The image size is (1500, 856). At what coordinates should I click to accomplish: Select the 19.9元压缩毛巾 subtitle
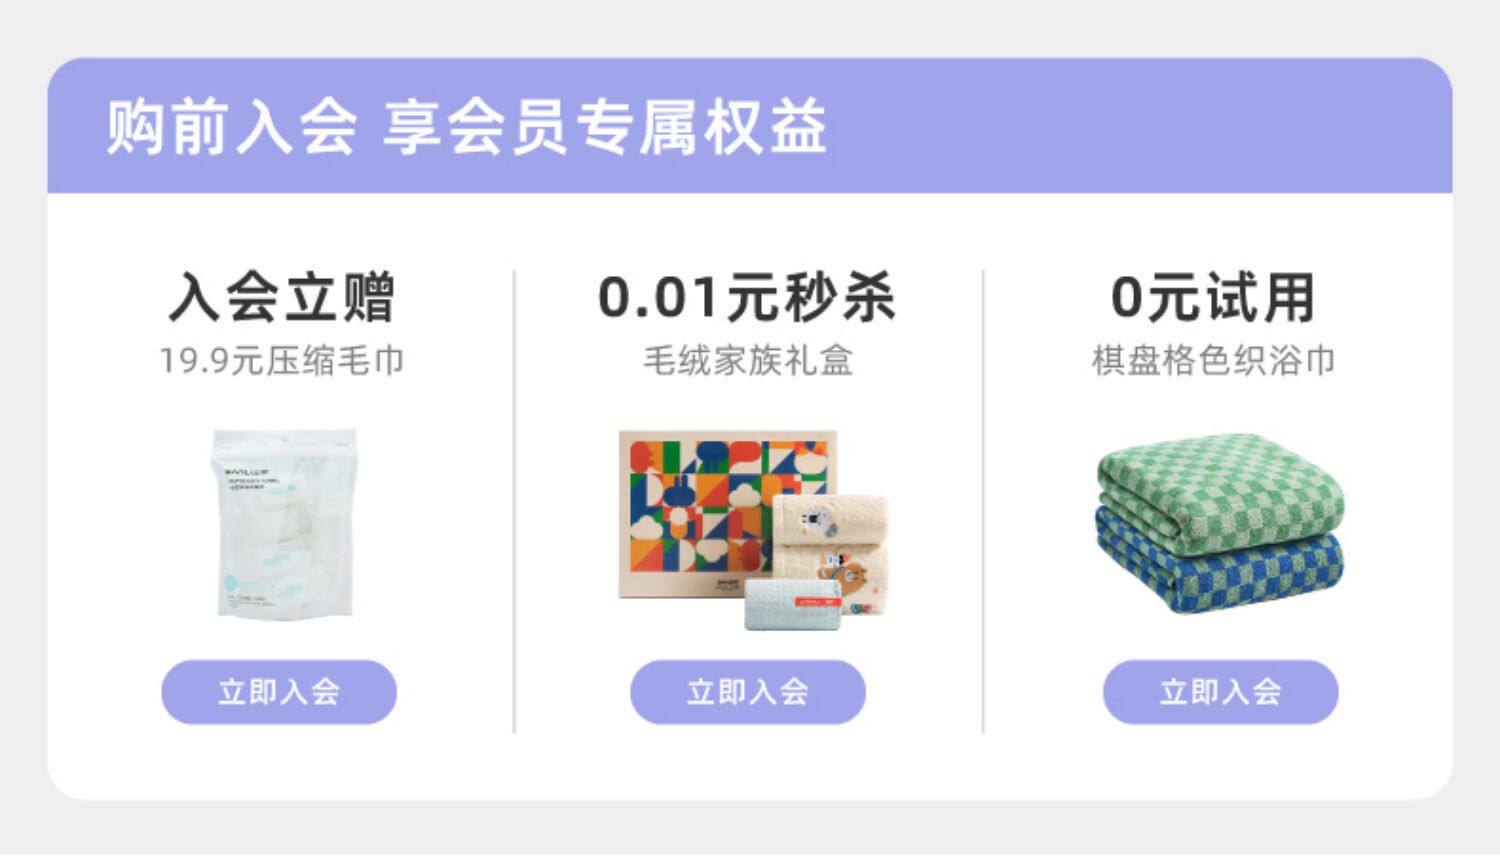click(283, 360)
